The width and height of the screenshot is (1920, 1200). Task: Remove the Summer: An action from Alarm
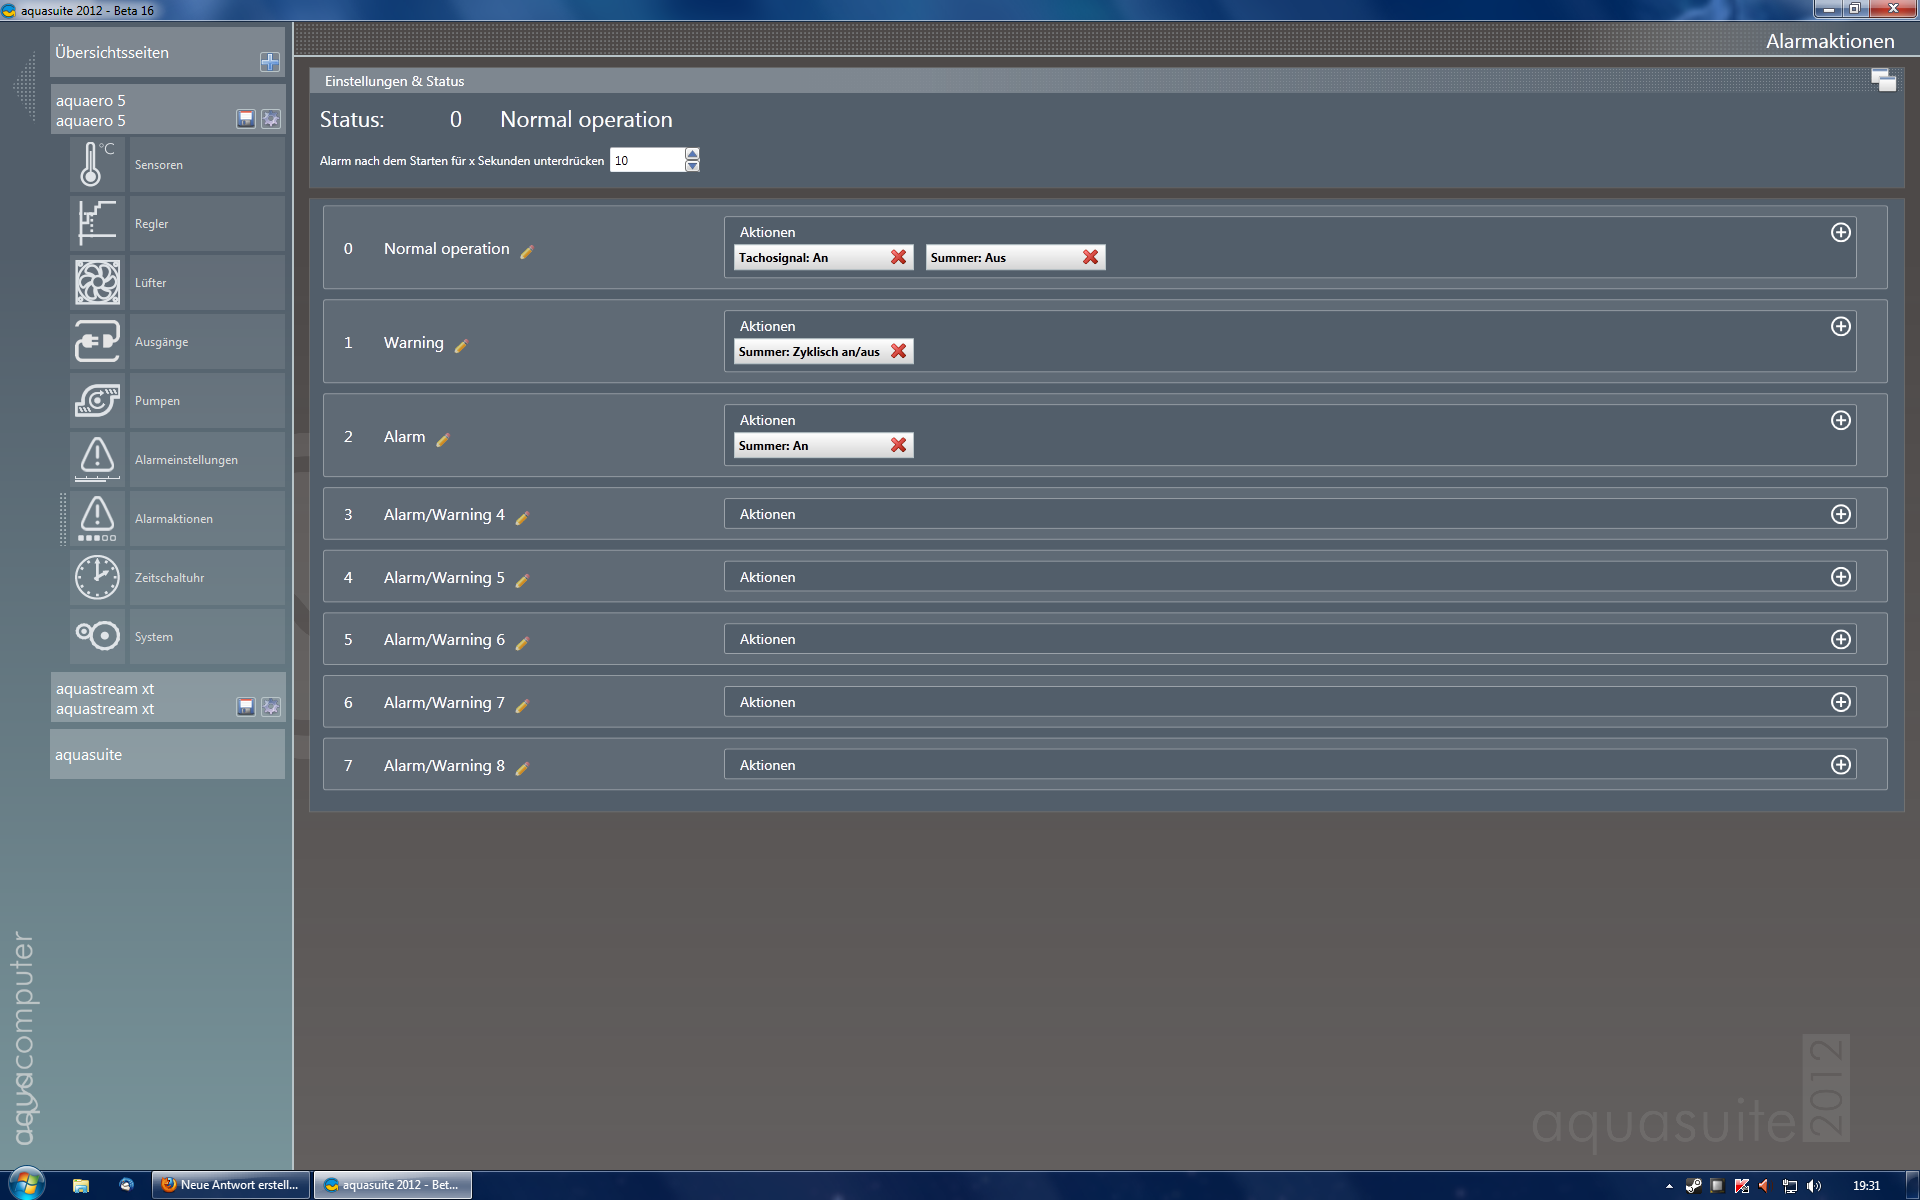coord(898,445)
